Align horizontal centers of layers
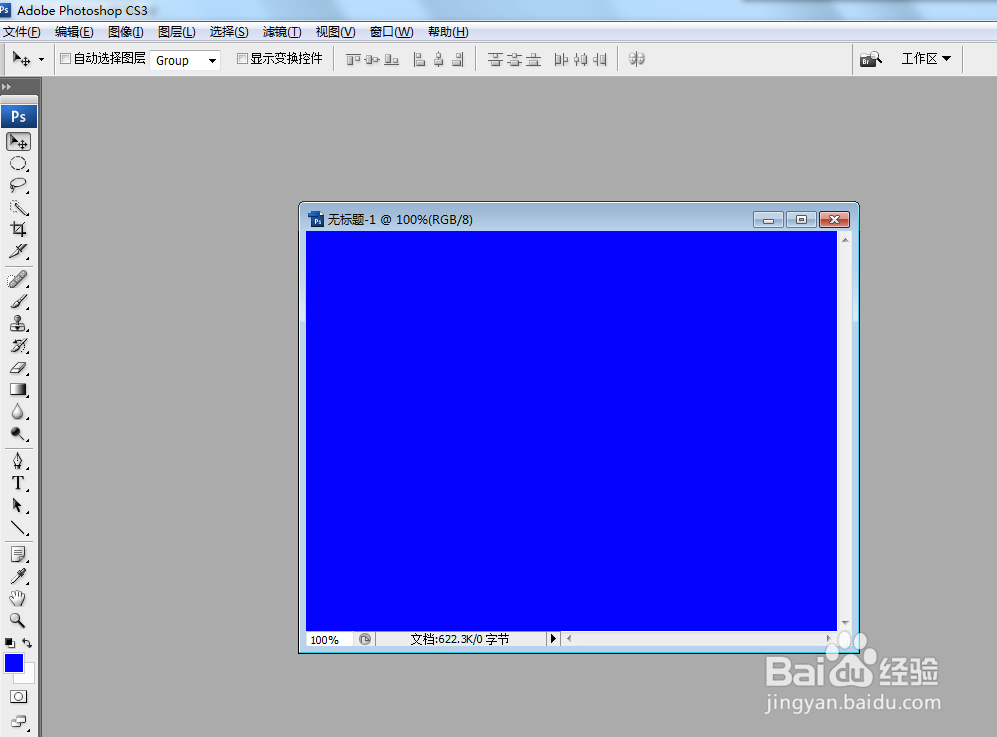 coord(439,59)
